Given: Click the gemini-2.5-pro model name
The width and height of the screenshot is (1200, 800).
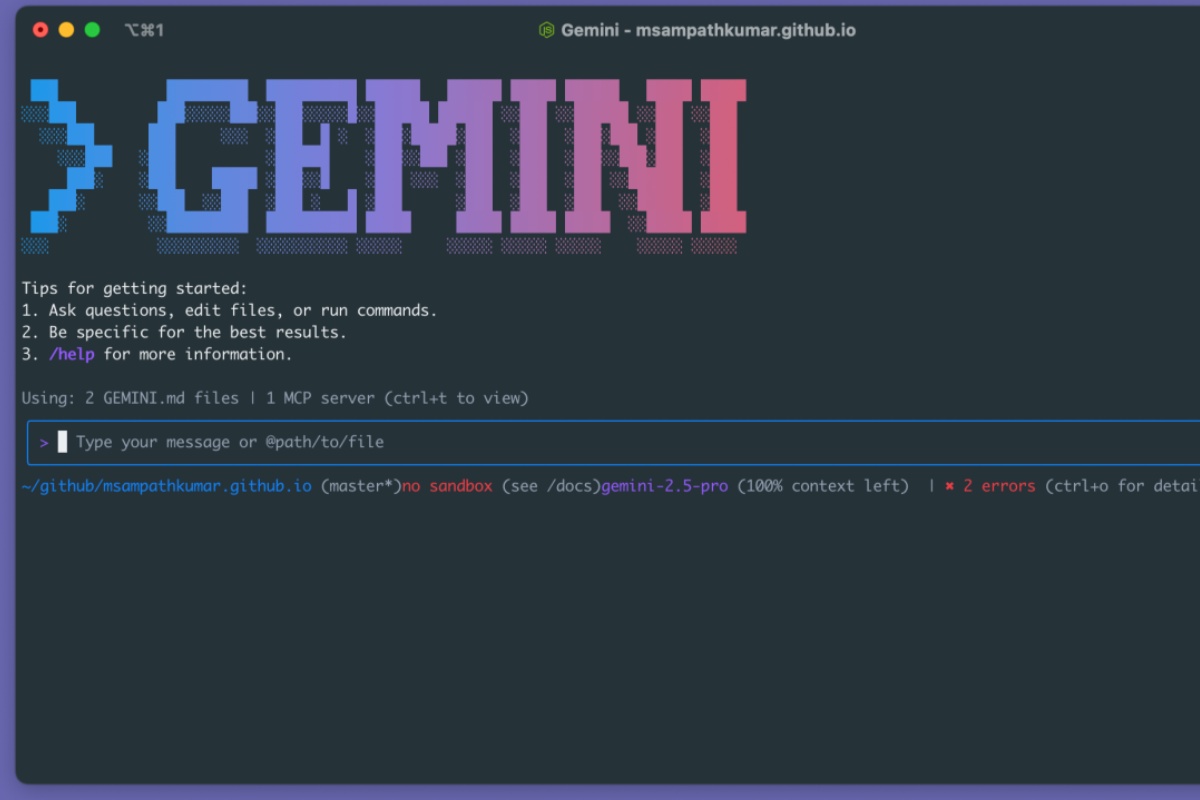Looking at the screenshot, I should point(664,486).
